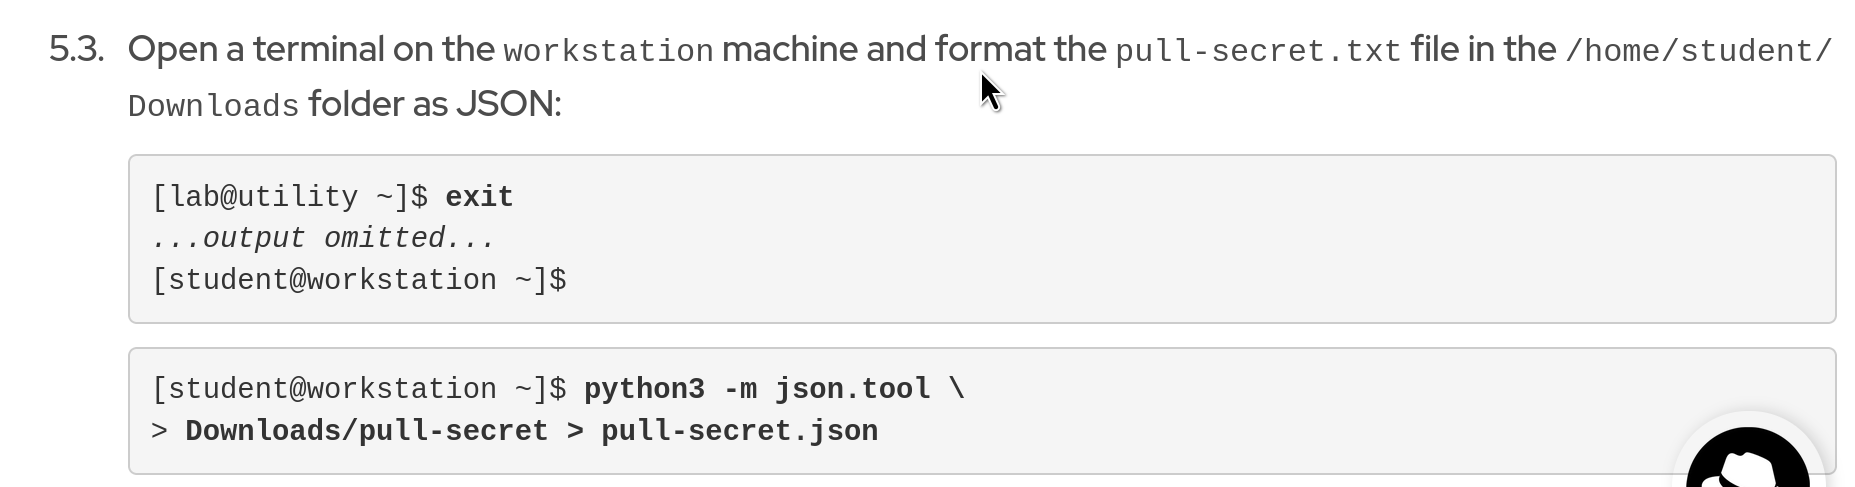Select the 'pull-secret.txt' filename in the instruction
This screenshot has height=487, width=1855.
pyautogui.click(x=1258, y=51)
